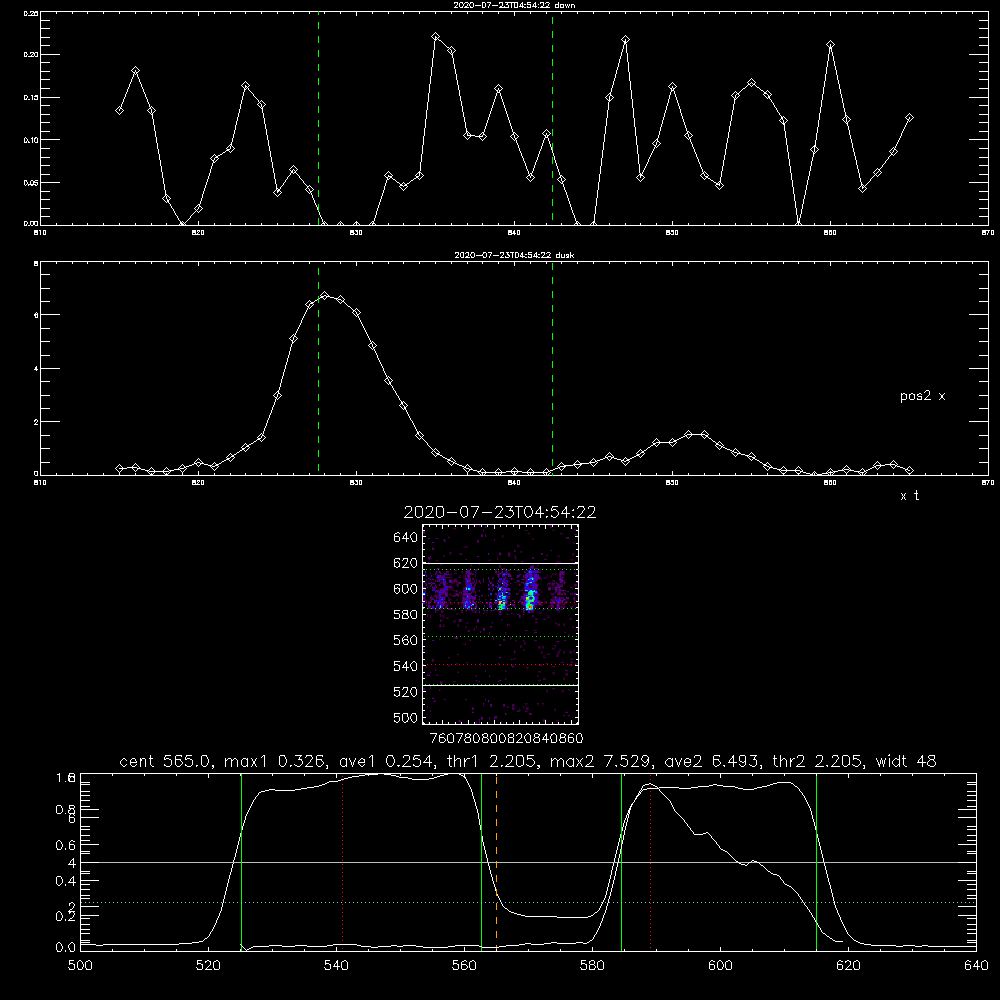This screenshot has height=1000, width=1000.
Task: Click the second green dashed marker in dusk plot
Action: click(x=552, y=368)
